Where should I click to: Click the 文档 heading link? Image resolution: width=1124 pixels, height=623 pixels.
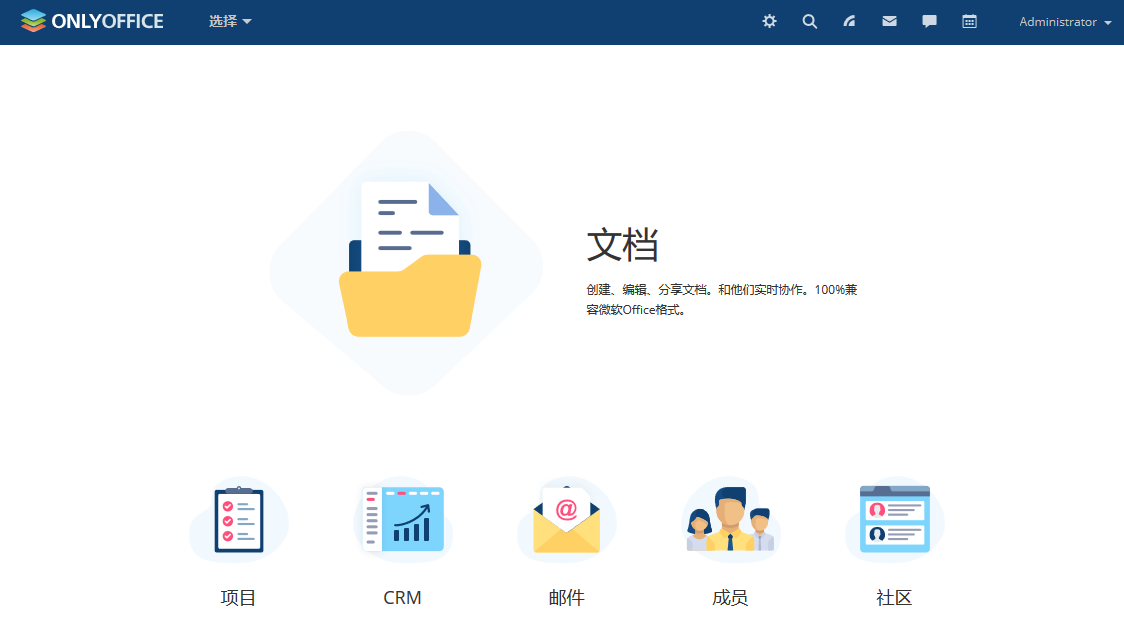(x=622, y=245)
